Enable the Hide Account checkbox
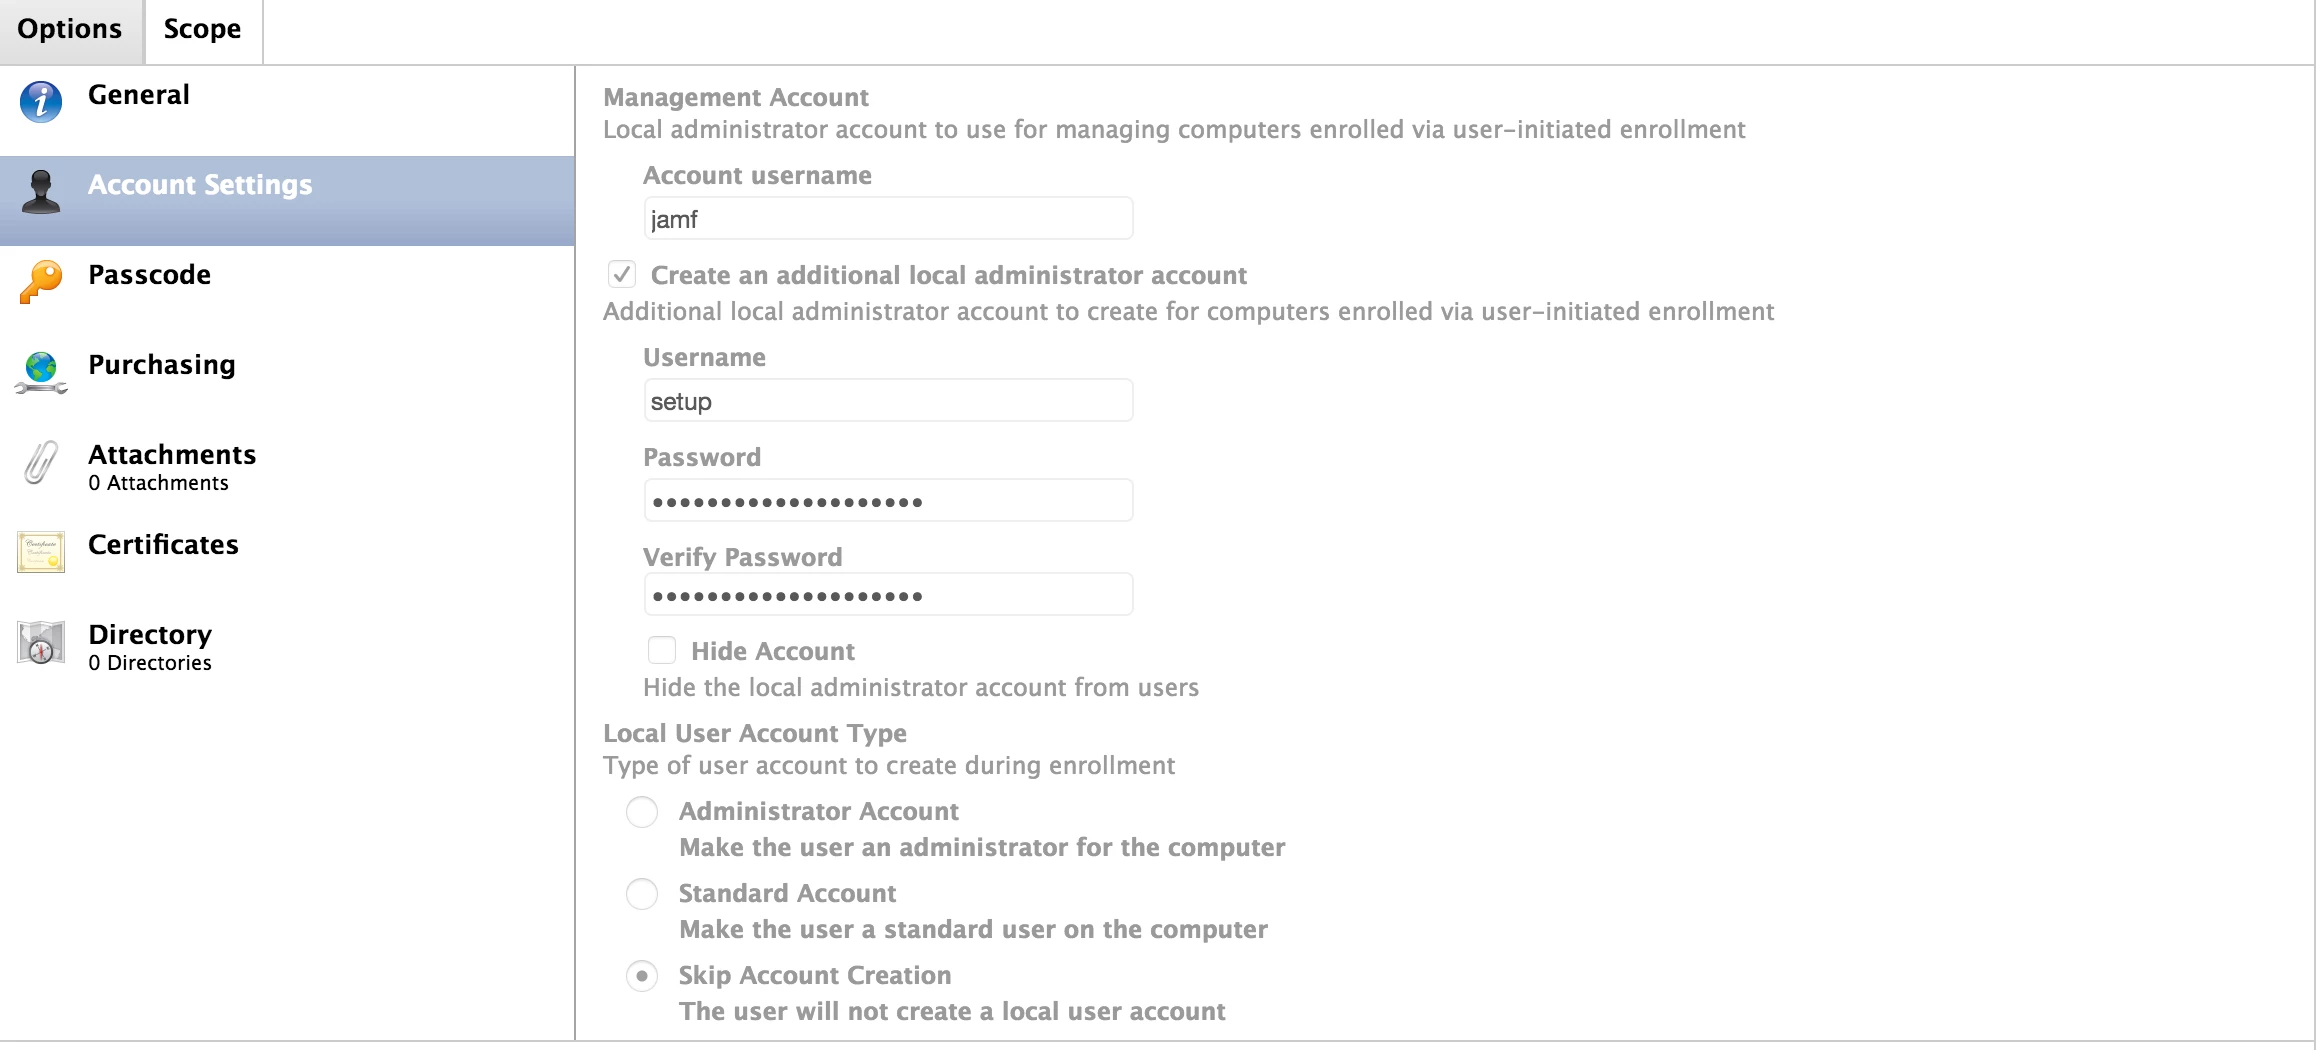Image resolution: width=2320 pixels, height=1050 pixels. coord(662,650)
